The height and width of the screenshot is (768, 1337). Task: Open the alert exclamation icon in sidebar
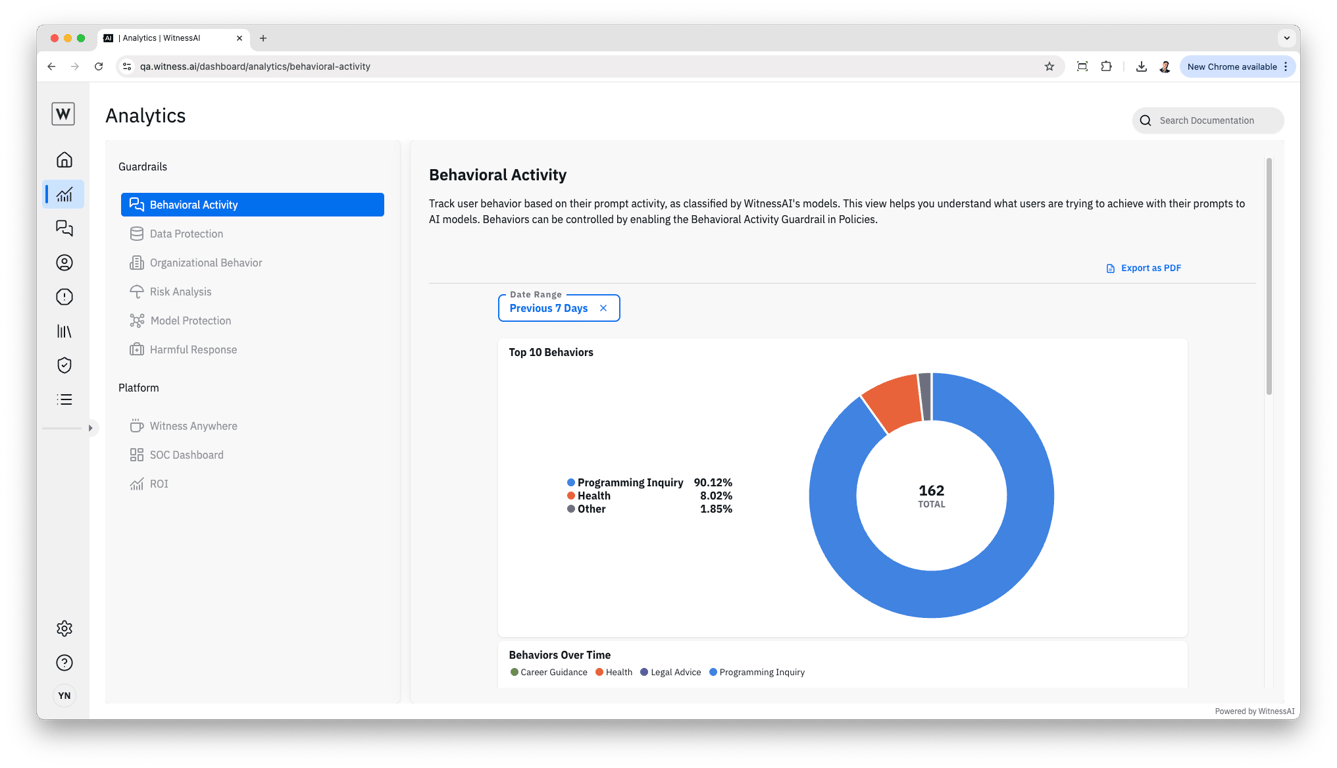pyautogui.click(x=64, y=297)
